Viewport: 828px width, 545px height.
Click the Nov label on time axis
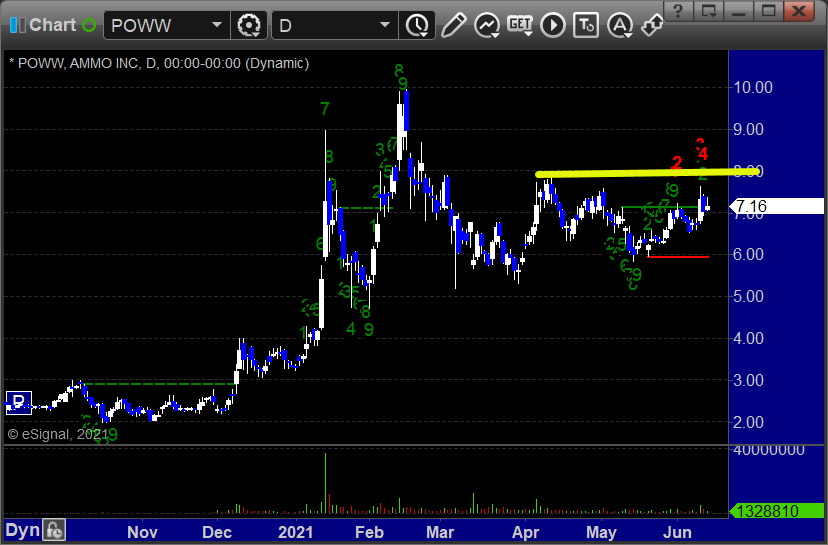coord(142,532)
